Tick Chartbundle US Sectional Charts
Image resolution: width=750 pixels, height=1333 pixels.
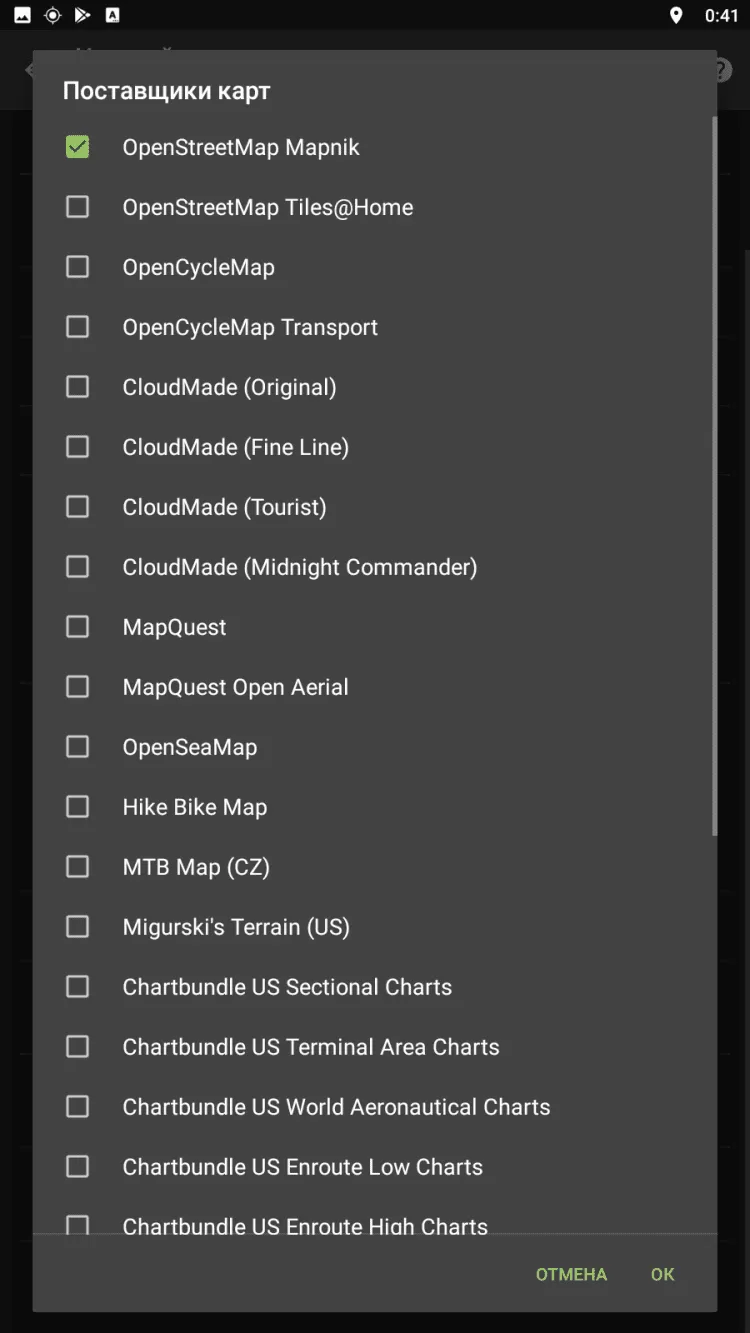(77, 987)
